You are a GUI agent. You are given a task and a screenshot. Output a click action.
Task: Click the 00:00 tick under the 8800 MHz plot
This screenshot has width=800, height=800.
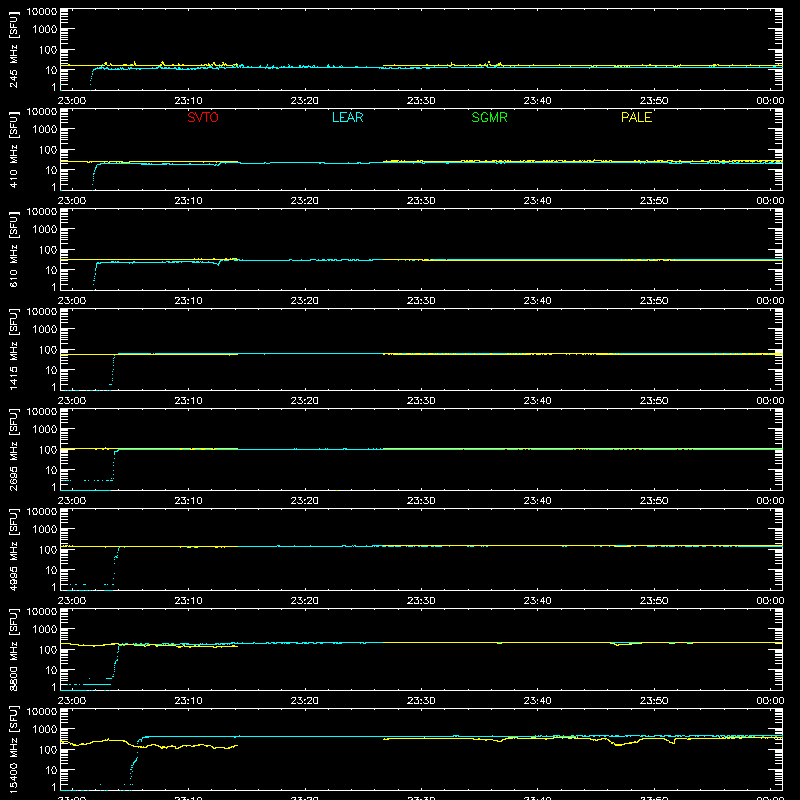click(770, 701)
